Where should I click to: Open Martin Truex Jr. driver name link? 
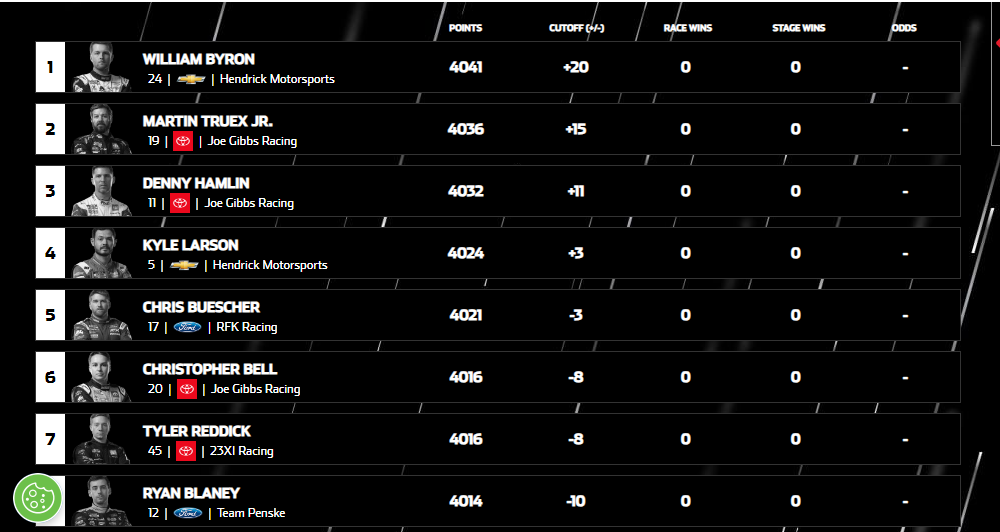(x=207, y=122)
